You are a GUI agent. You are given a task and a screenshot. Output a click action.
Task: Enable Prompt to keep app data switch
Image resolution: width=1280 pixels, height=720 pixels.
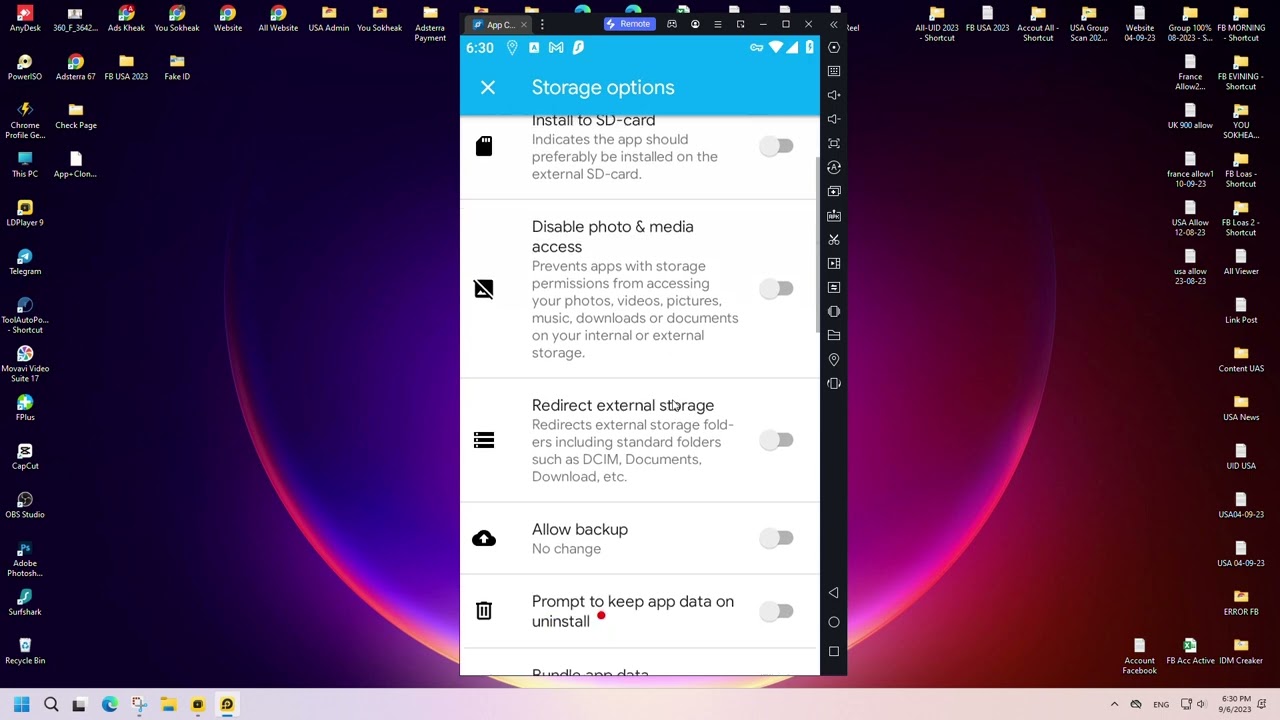pyautogui.click(x=776, y=612)
